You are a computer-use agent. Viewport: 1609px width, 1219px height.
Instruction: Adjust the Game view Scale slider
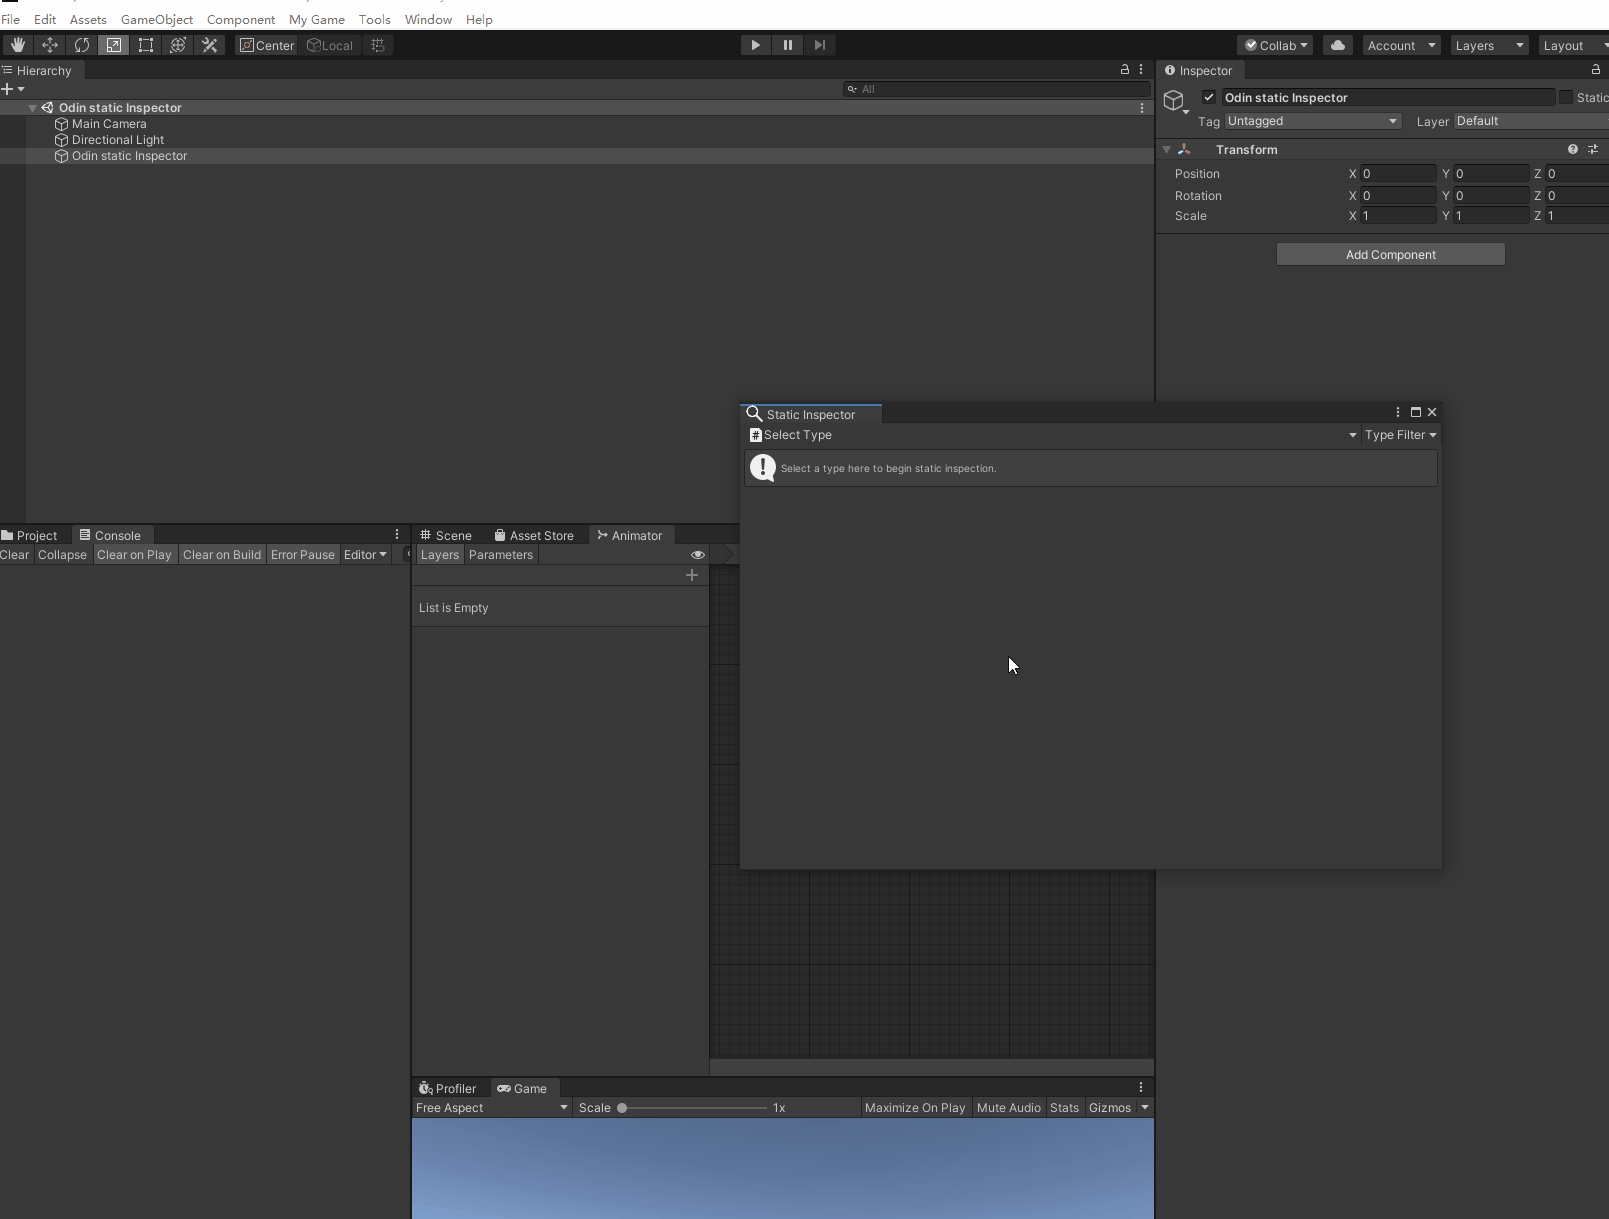621,1108
